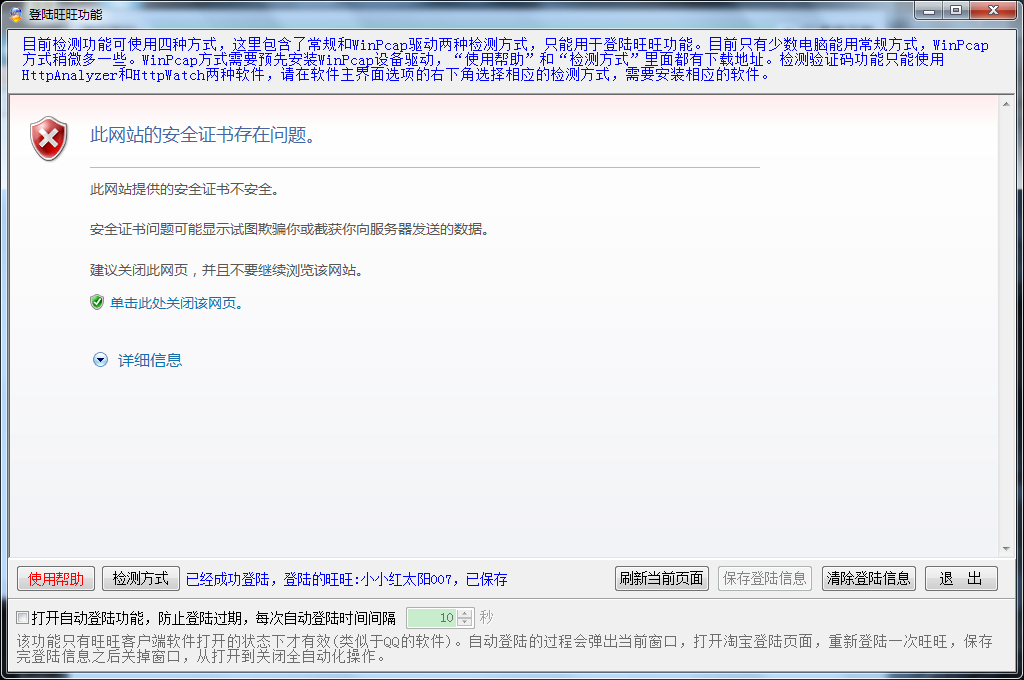Click the red shield security warning icon
The width and height of the screenshot is (1024, 680).
(48, 138)
